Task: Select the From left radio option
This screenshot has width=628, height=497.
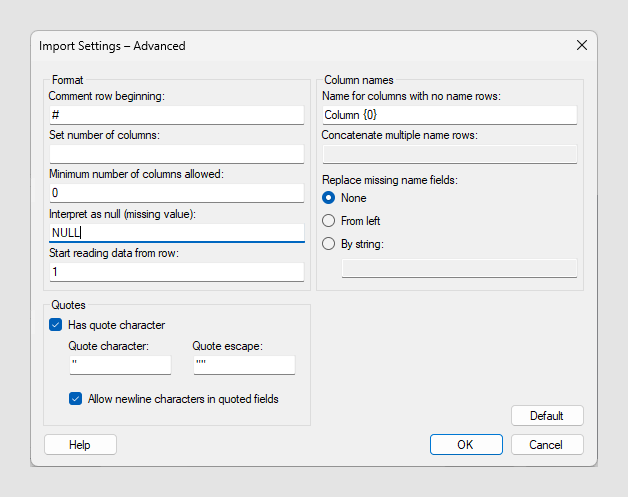Action: pyautogui.click(x=328, y=221)
